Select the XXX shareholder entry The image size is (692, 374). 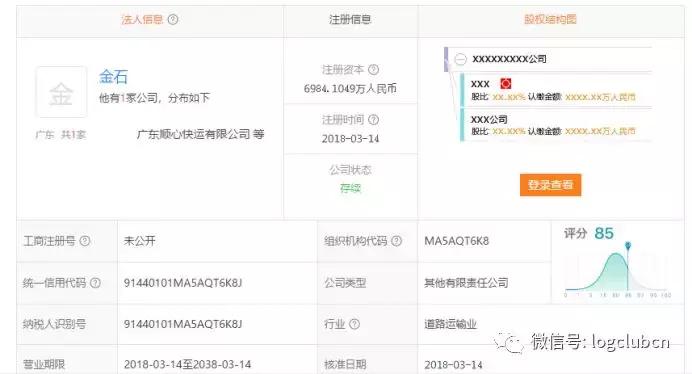[556, 90]
